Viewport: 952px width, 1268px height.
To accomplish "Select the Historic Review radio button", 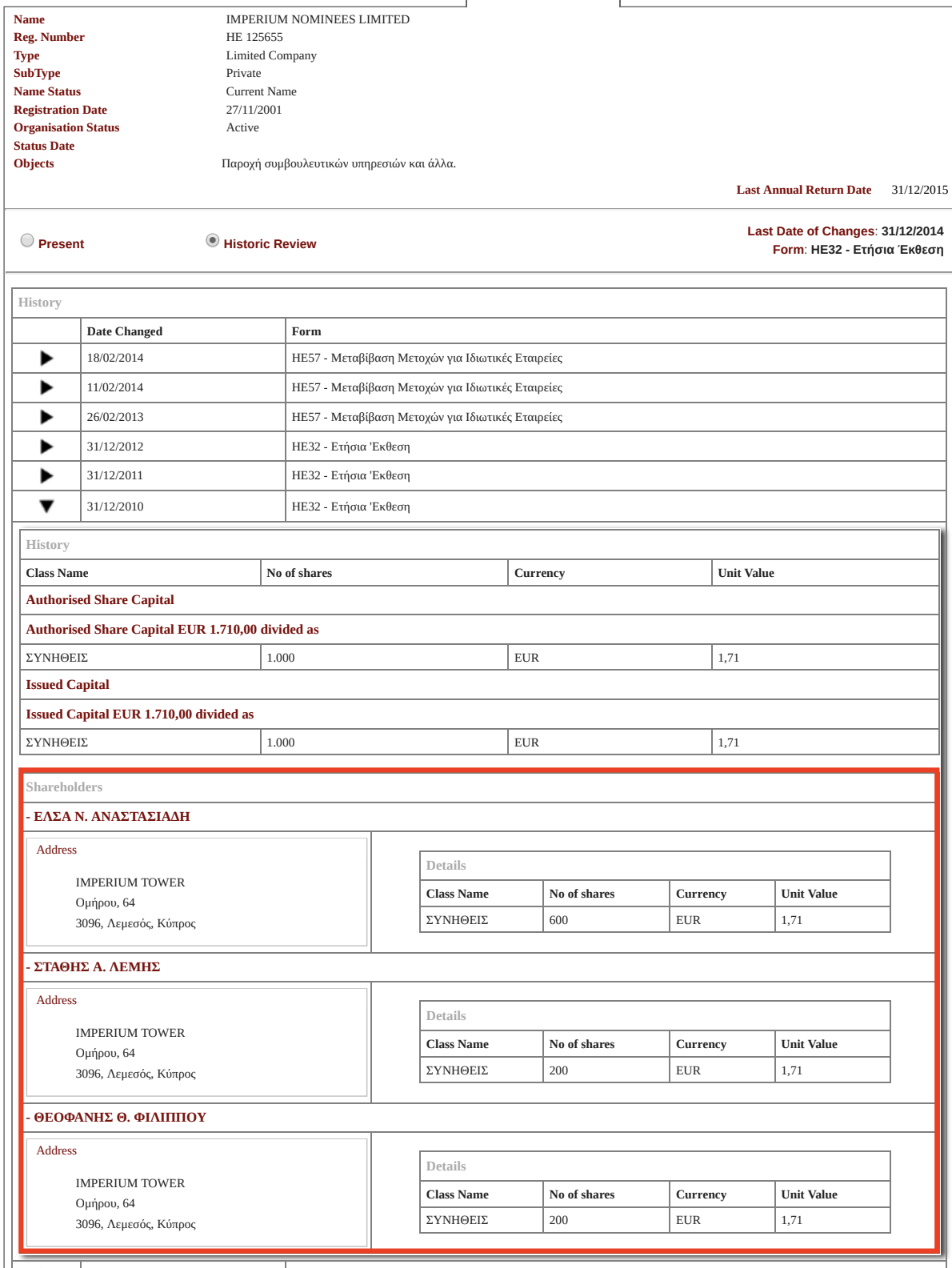I will (211, 242).
